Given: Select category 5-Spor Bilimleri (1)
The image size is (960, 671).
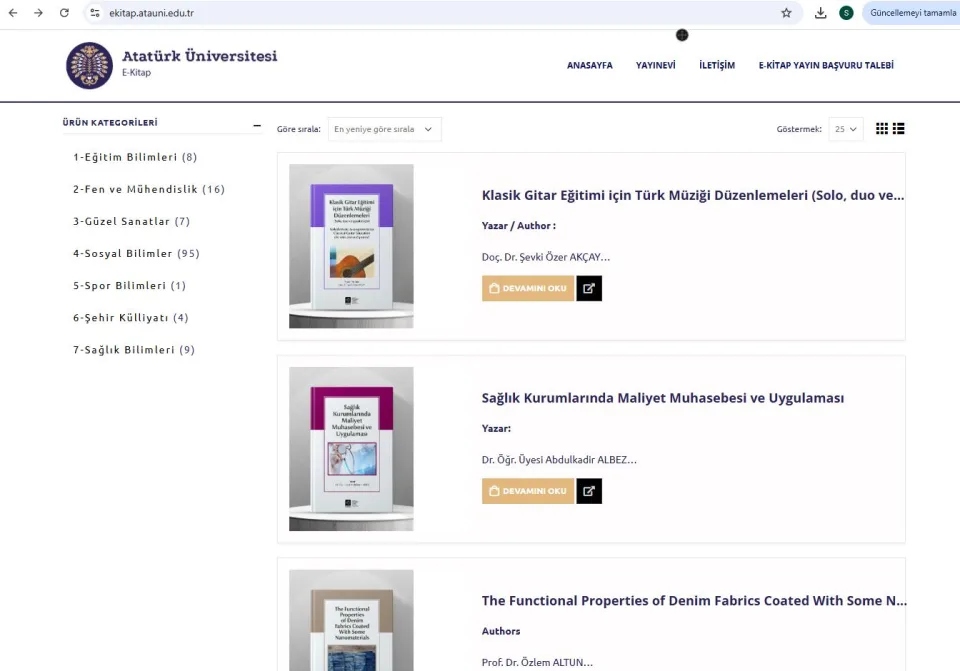Looking at the screenshot, I should click(129, 286).
